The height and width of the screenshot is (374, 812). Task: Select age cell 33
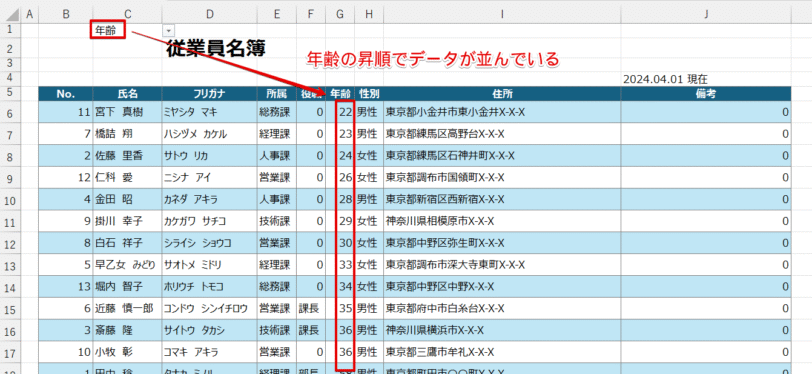point(341,265)
